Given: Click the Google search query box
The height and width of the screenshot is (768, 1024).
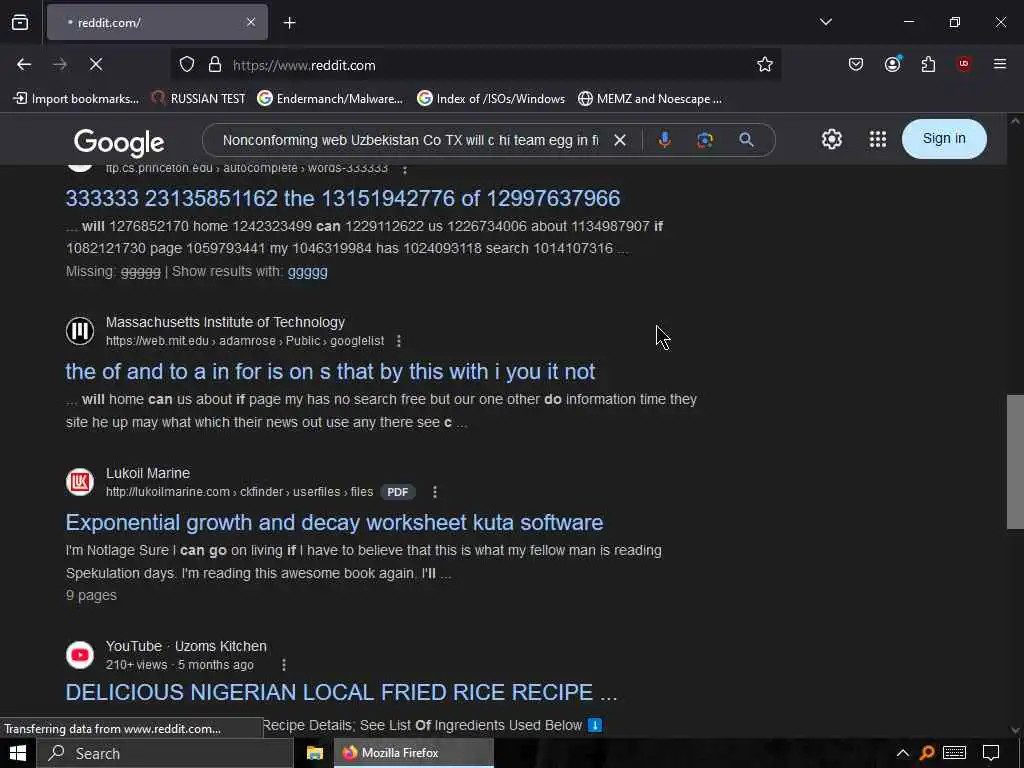Looking at the screenshot, I should click(x=410, y=140).
